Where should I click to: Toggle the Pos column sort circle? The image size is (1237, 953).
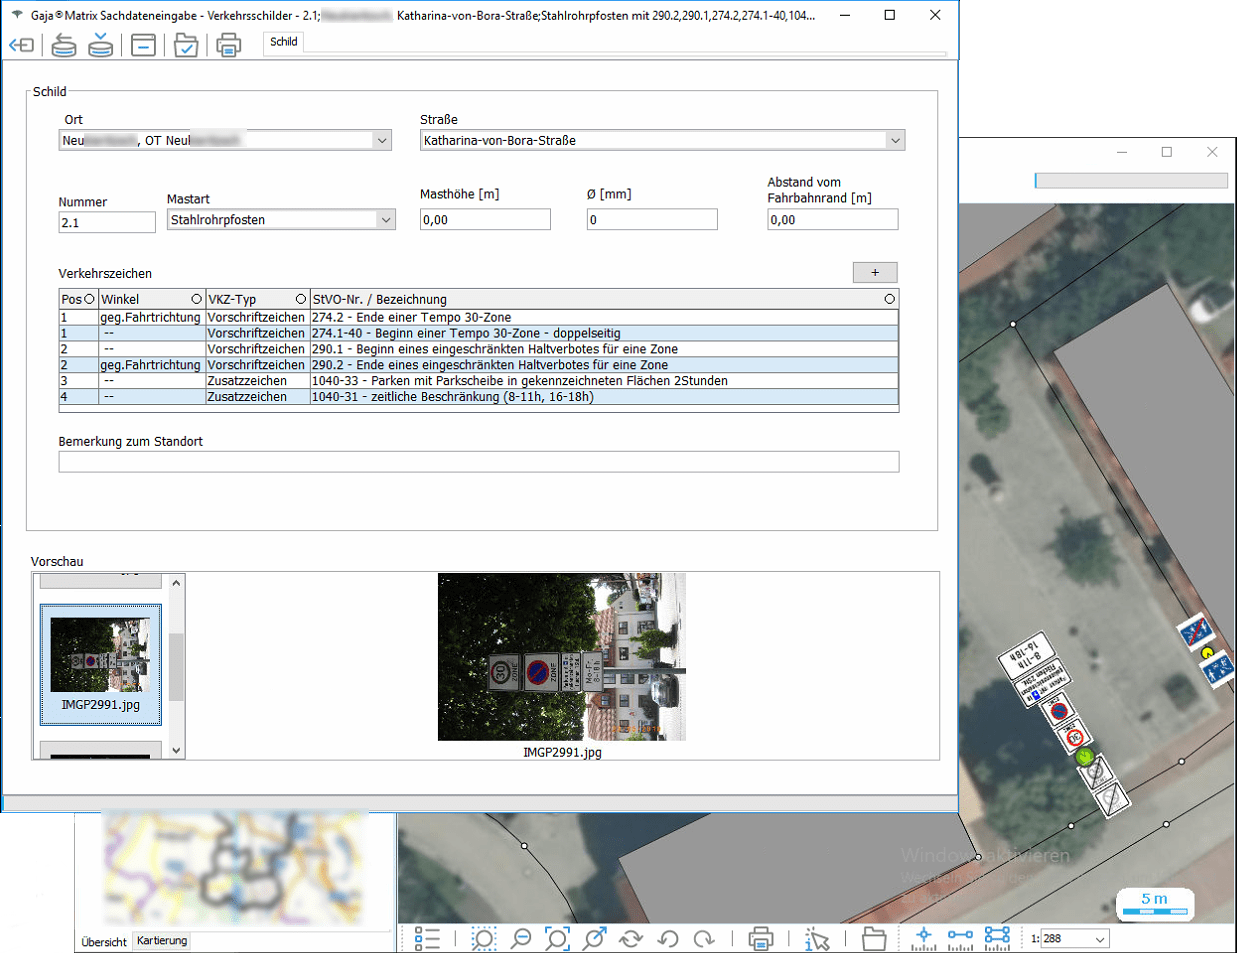[x=89, y=299]
